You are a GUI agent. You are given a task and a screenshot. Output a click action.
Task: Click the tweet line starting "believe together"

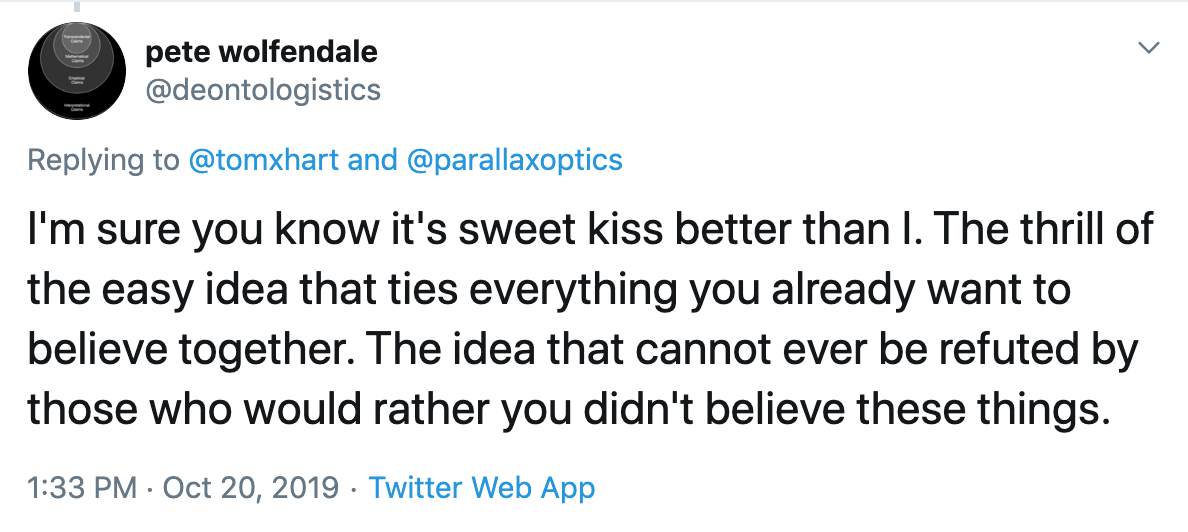pos(583,350)
